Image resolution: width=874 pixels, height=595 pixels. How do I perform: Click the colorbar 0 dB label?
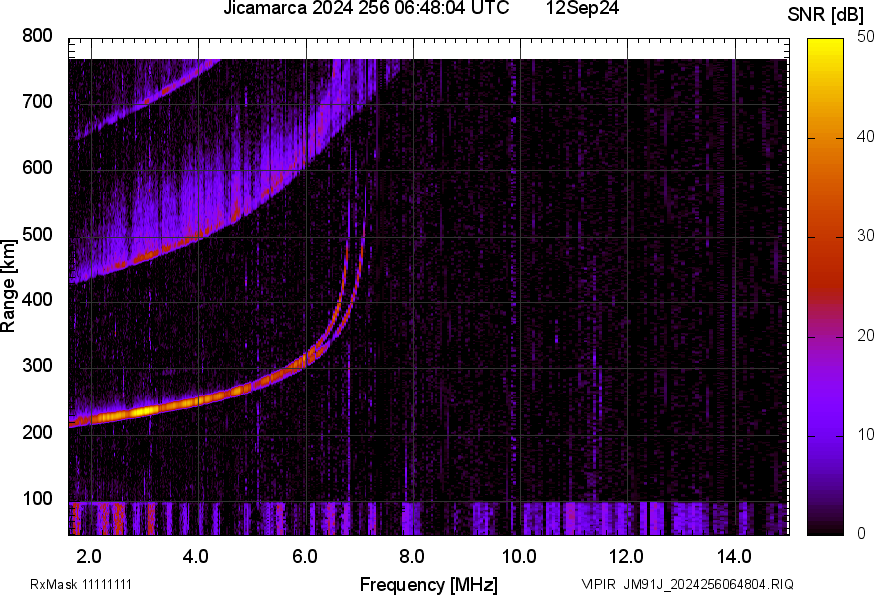(x=862, y=534)
